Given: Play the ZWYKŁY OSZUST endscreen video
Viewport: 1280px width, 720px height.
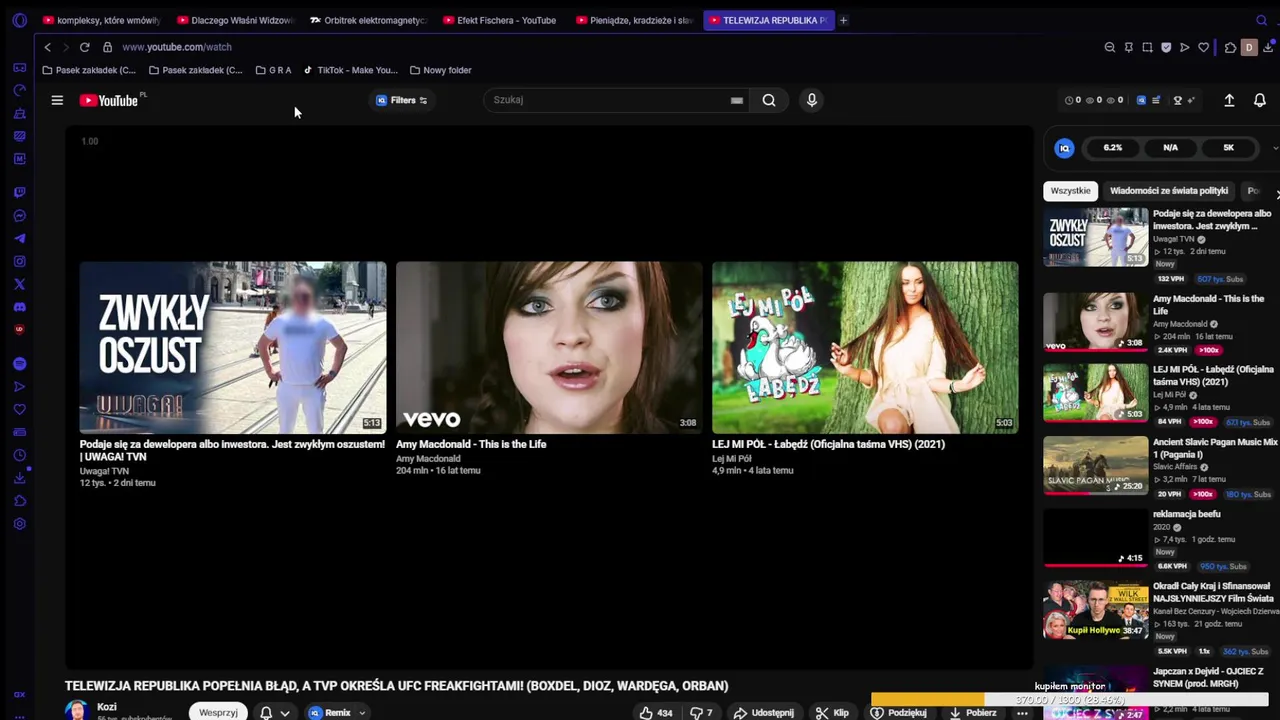Looking at the screenshot, I should click(233, 347).
